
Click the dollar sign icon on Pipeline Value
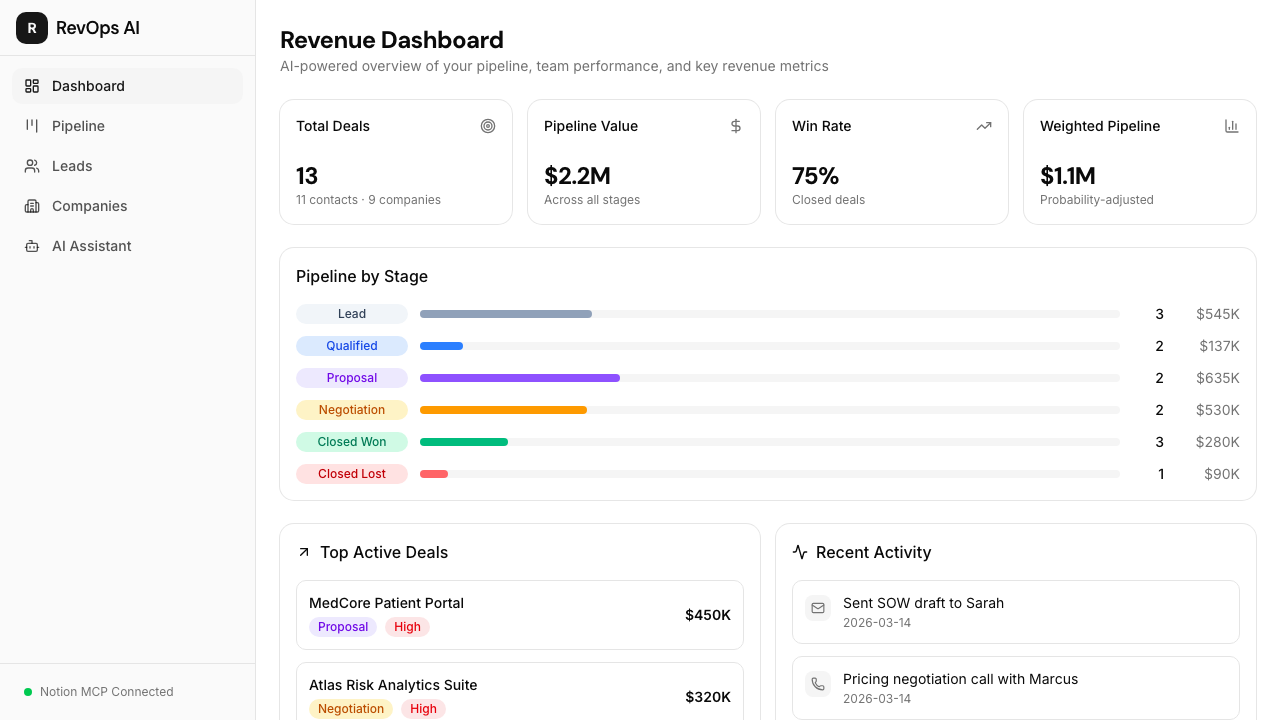point(736,126)
